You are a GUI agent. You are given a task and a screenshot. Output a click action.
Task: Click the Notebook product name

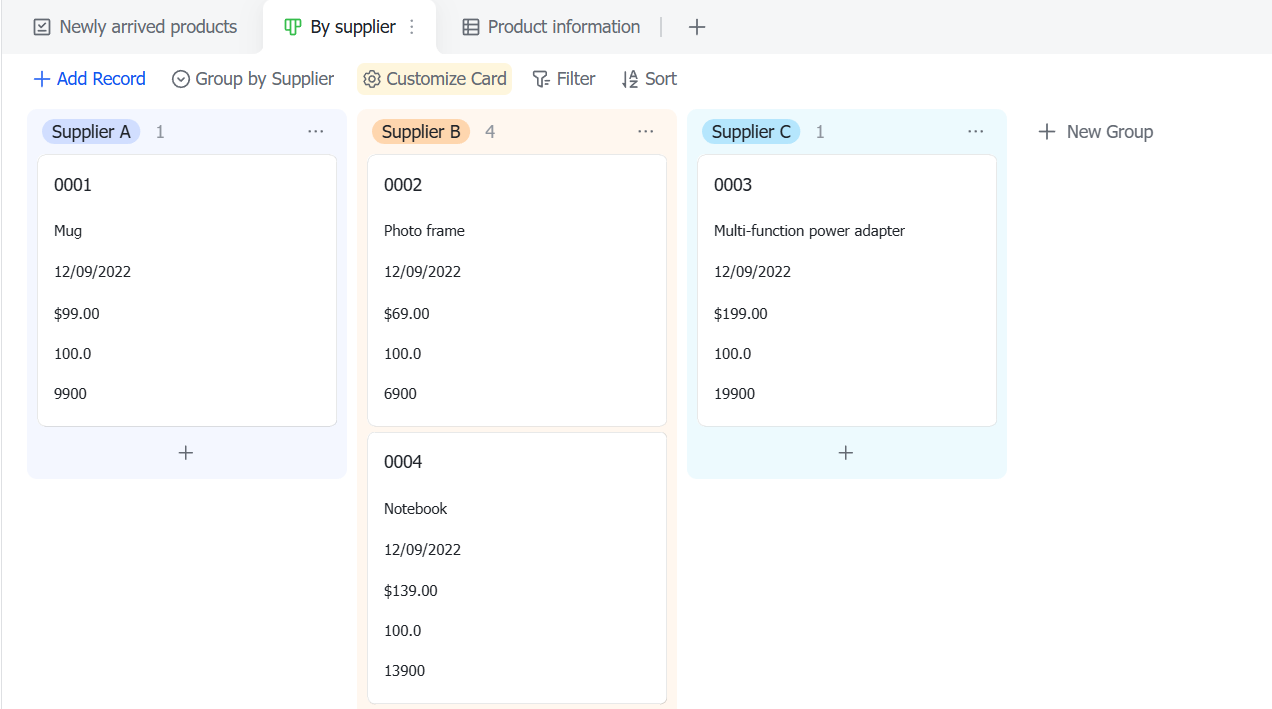[x=416, y=509]
